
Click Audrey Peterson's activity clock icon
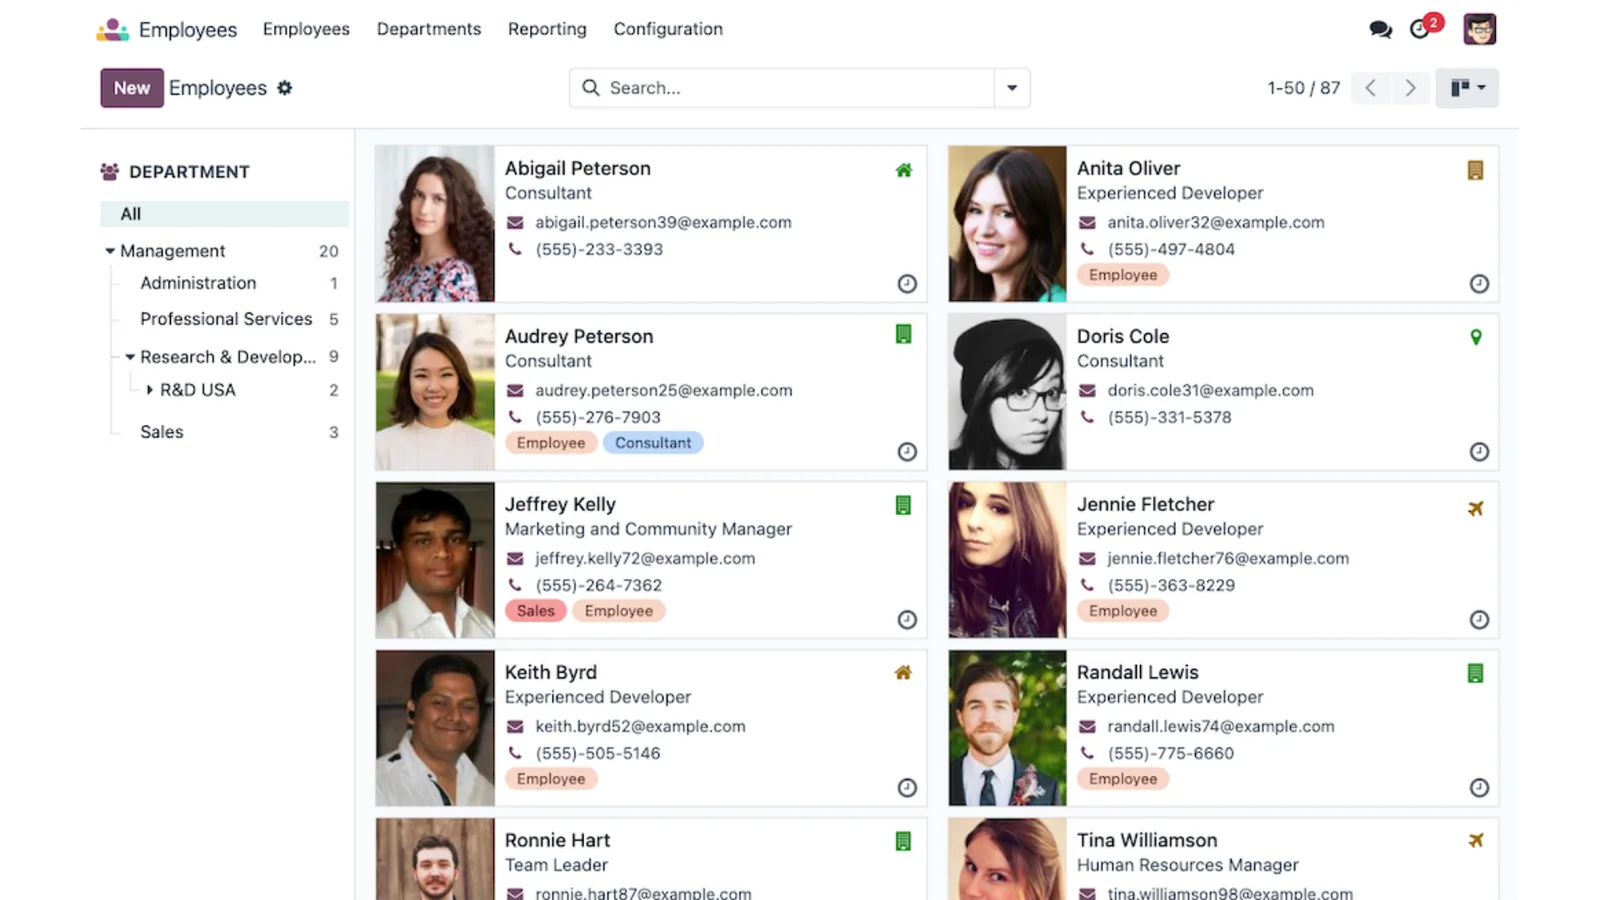907,452
